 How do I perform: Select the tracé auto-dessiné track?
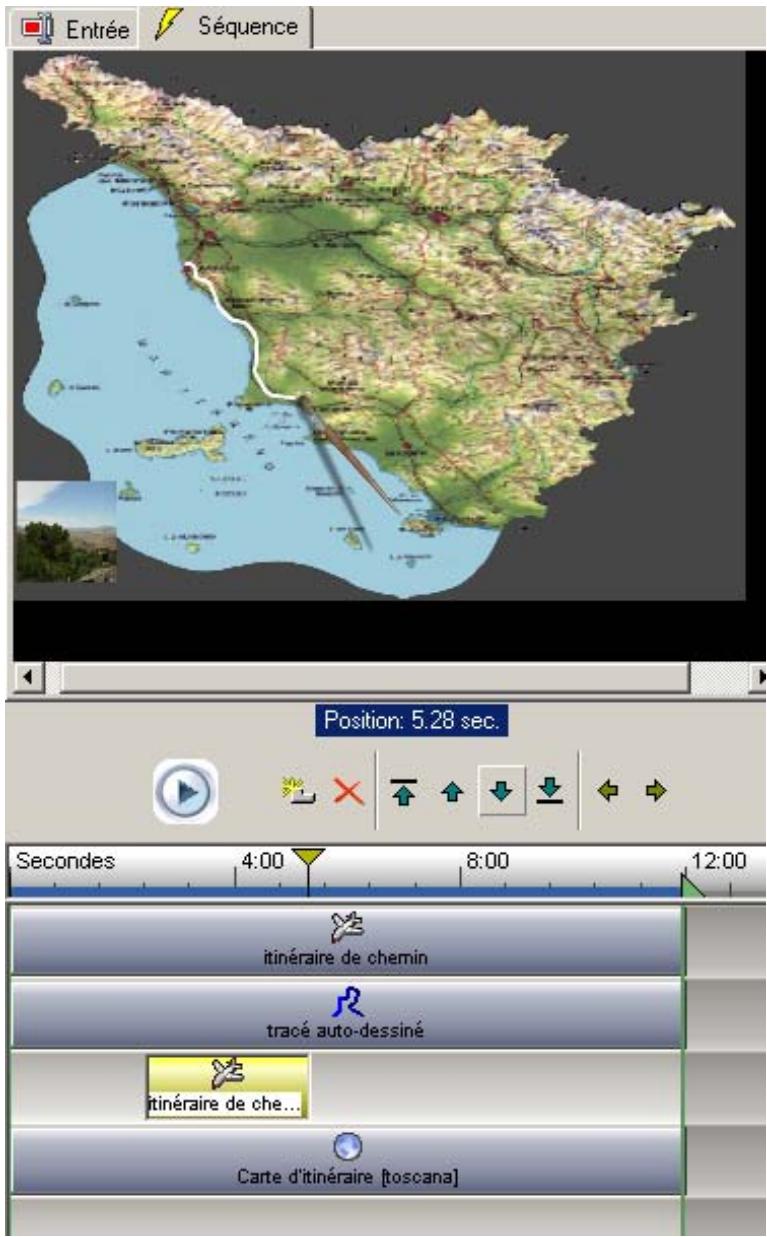[x=346, y=1014]
